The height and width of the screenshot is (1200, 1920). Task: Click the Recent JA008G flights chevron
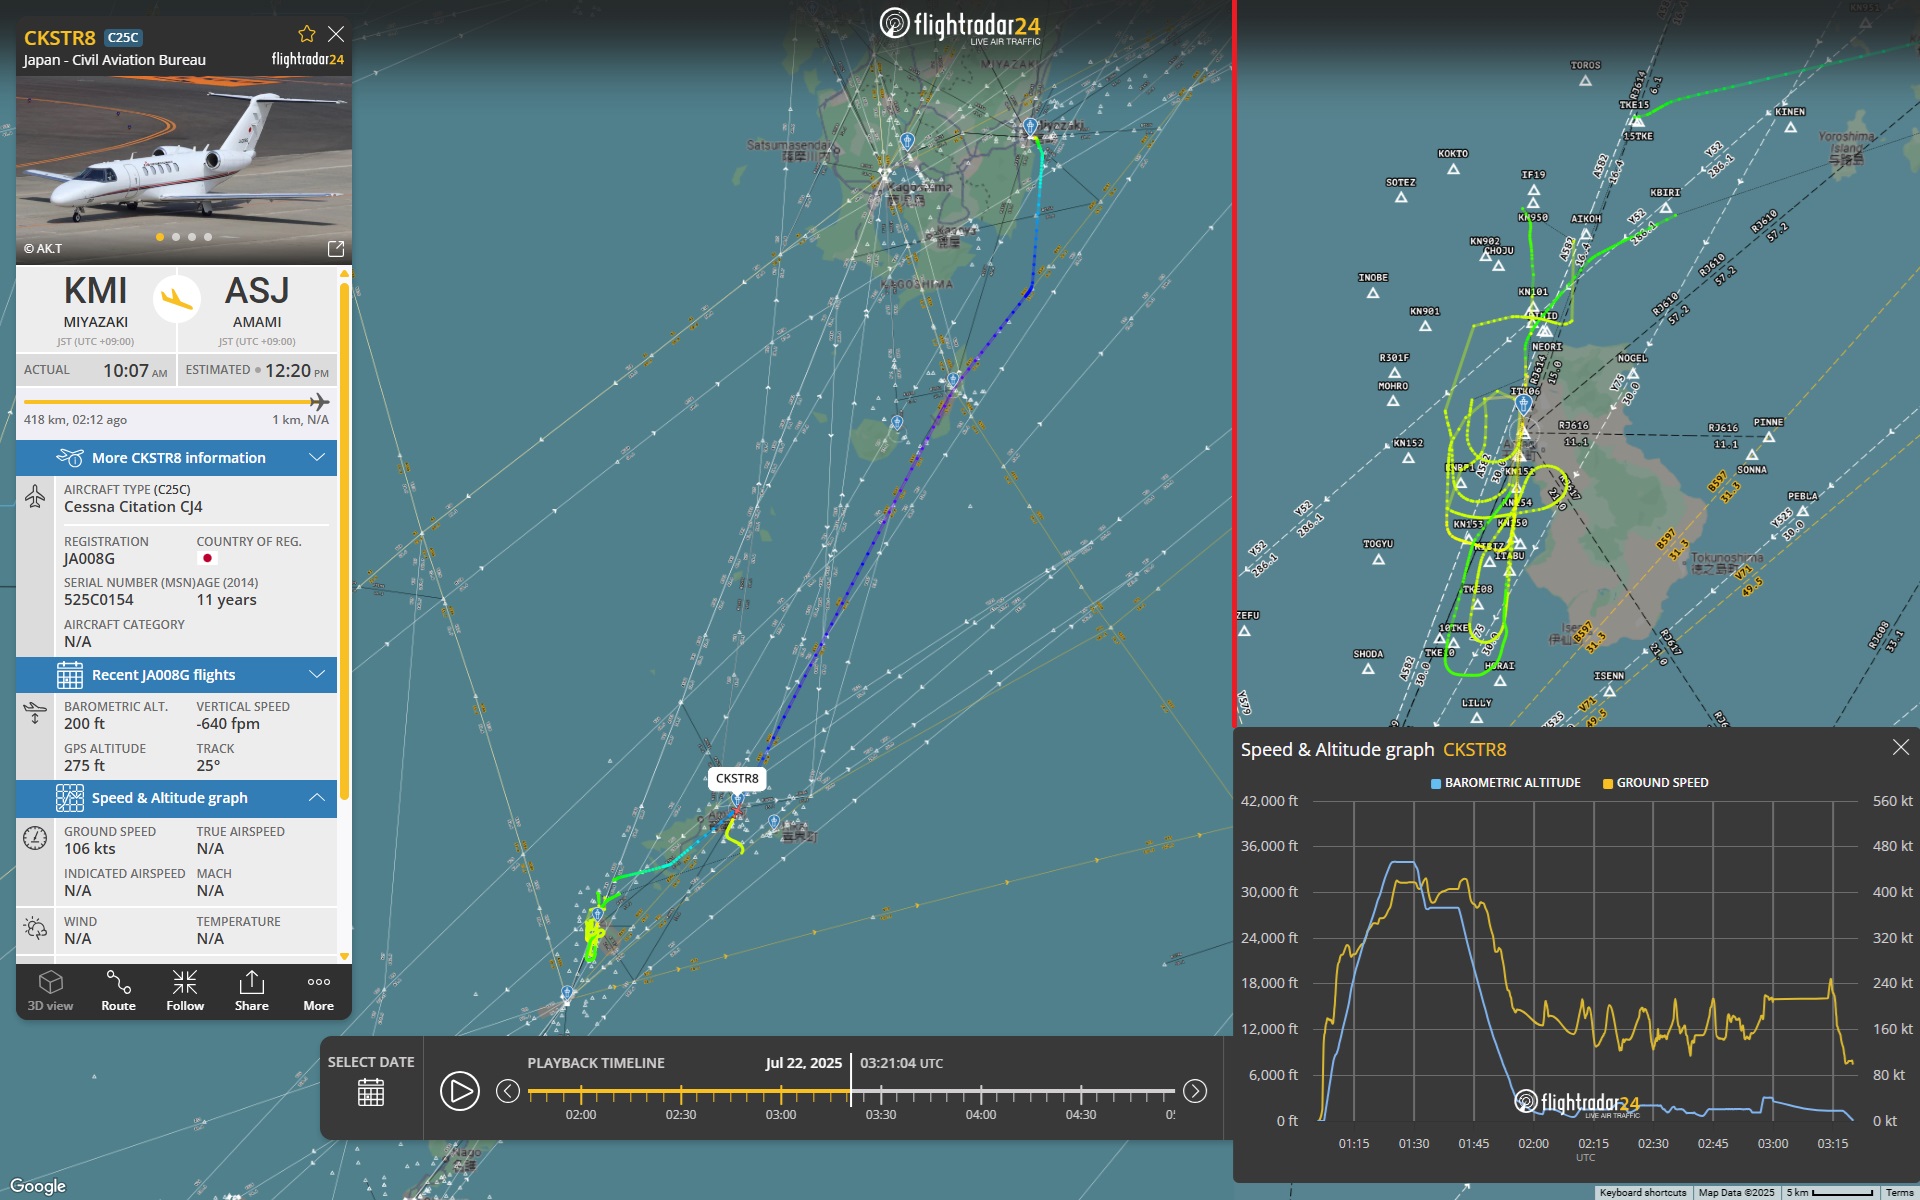[x=317, y=675]
